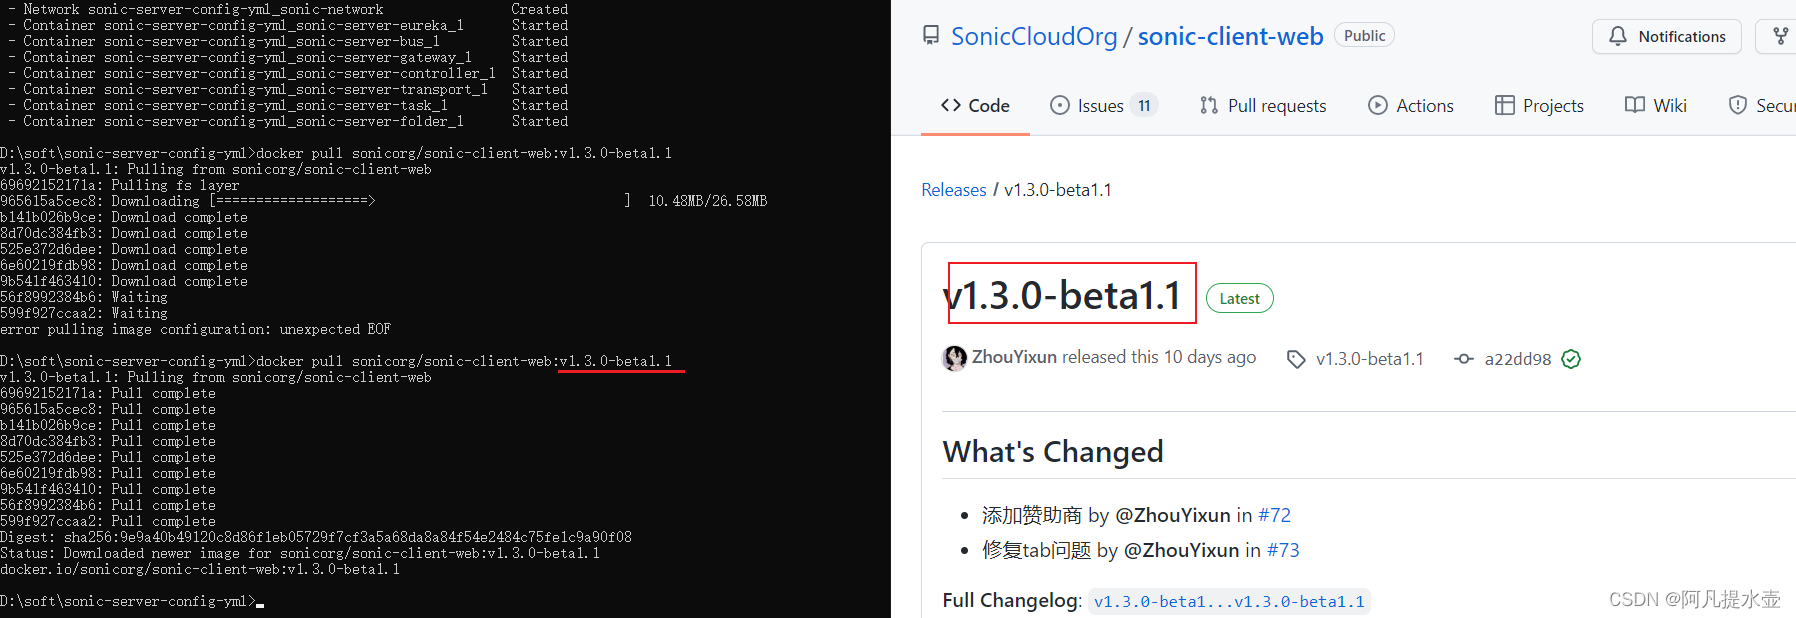Click the Pull requests merge icon
The image size is (1796, 618).
click(1209, 105)
